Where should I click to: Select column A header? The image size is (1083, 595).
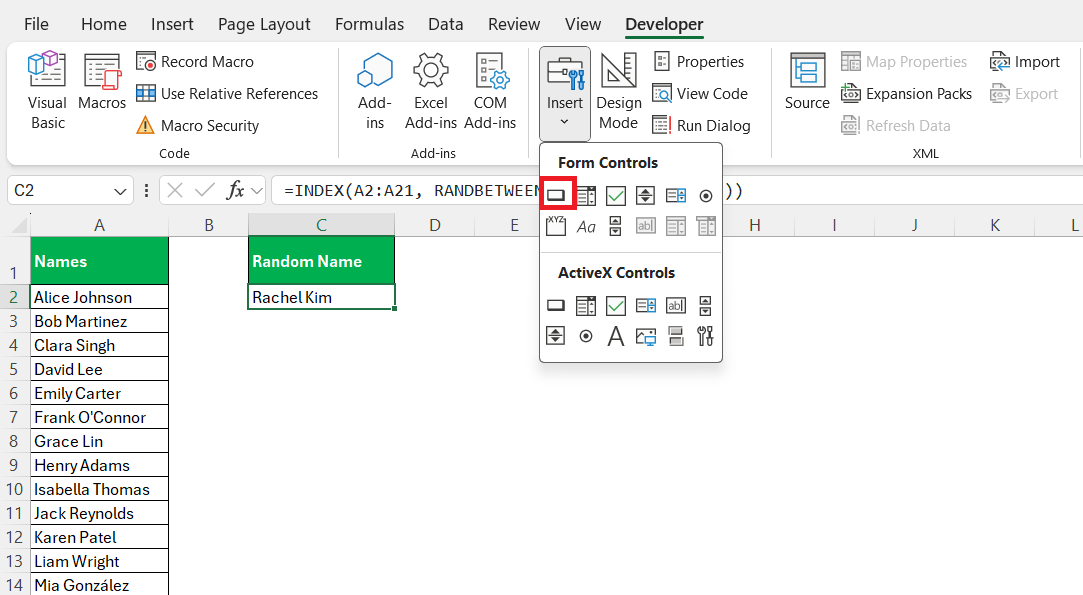(99, 225)
